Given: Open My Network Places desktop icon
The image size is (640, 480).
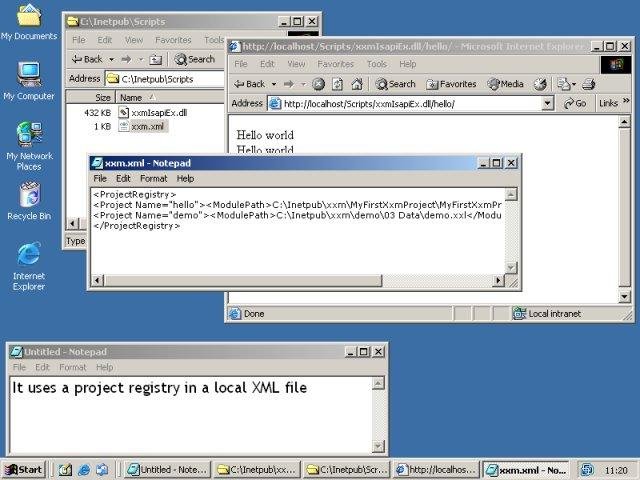Looking at the screenshot, I should click(x=29, y=146).
